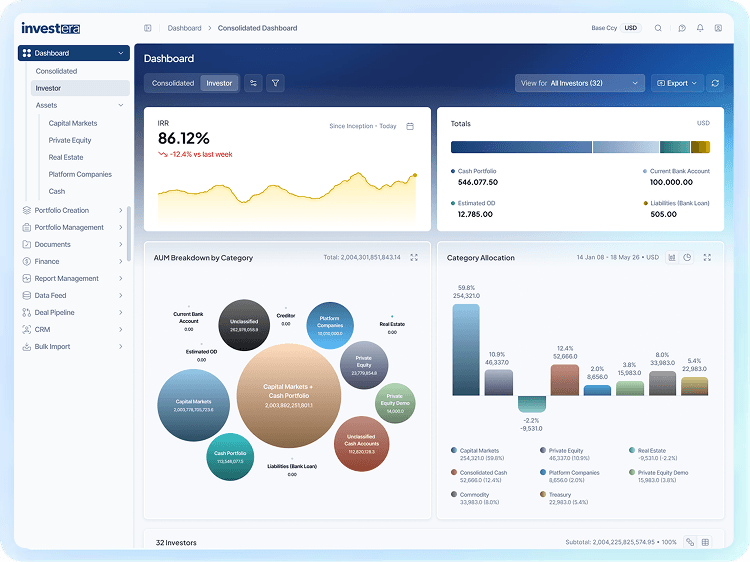Click the Capital Markets 59.8% bar
The height and width of the screenshot is (562, 750).
click(466, 350)
